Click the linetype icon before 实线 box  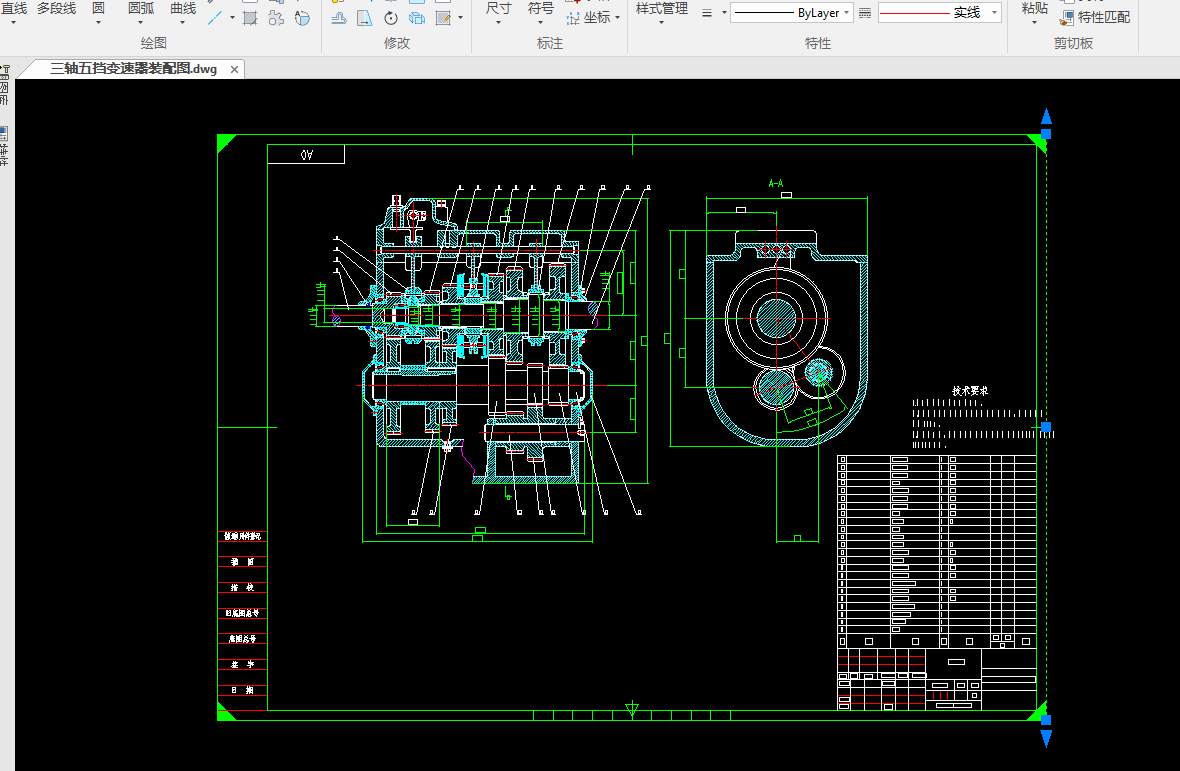click(865, 13)
